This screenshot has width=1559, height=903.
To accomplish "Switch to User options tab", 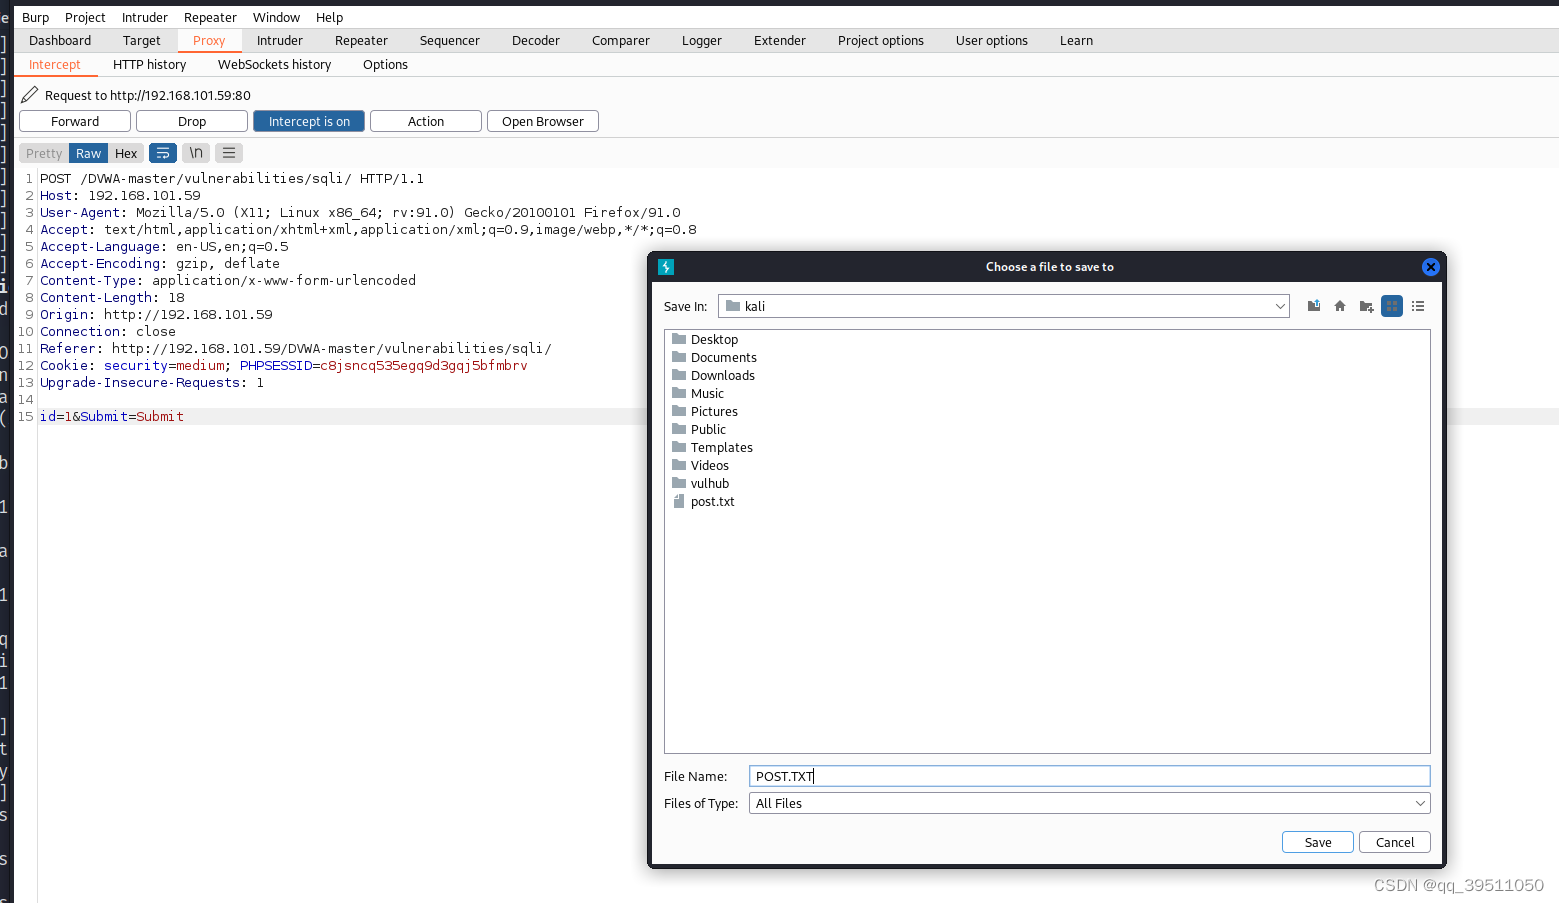I will (x=992, y=40).
